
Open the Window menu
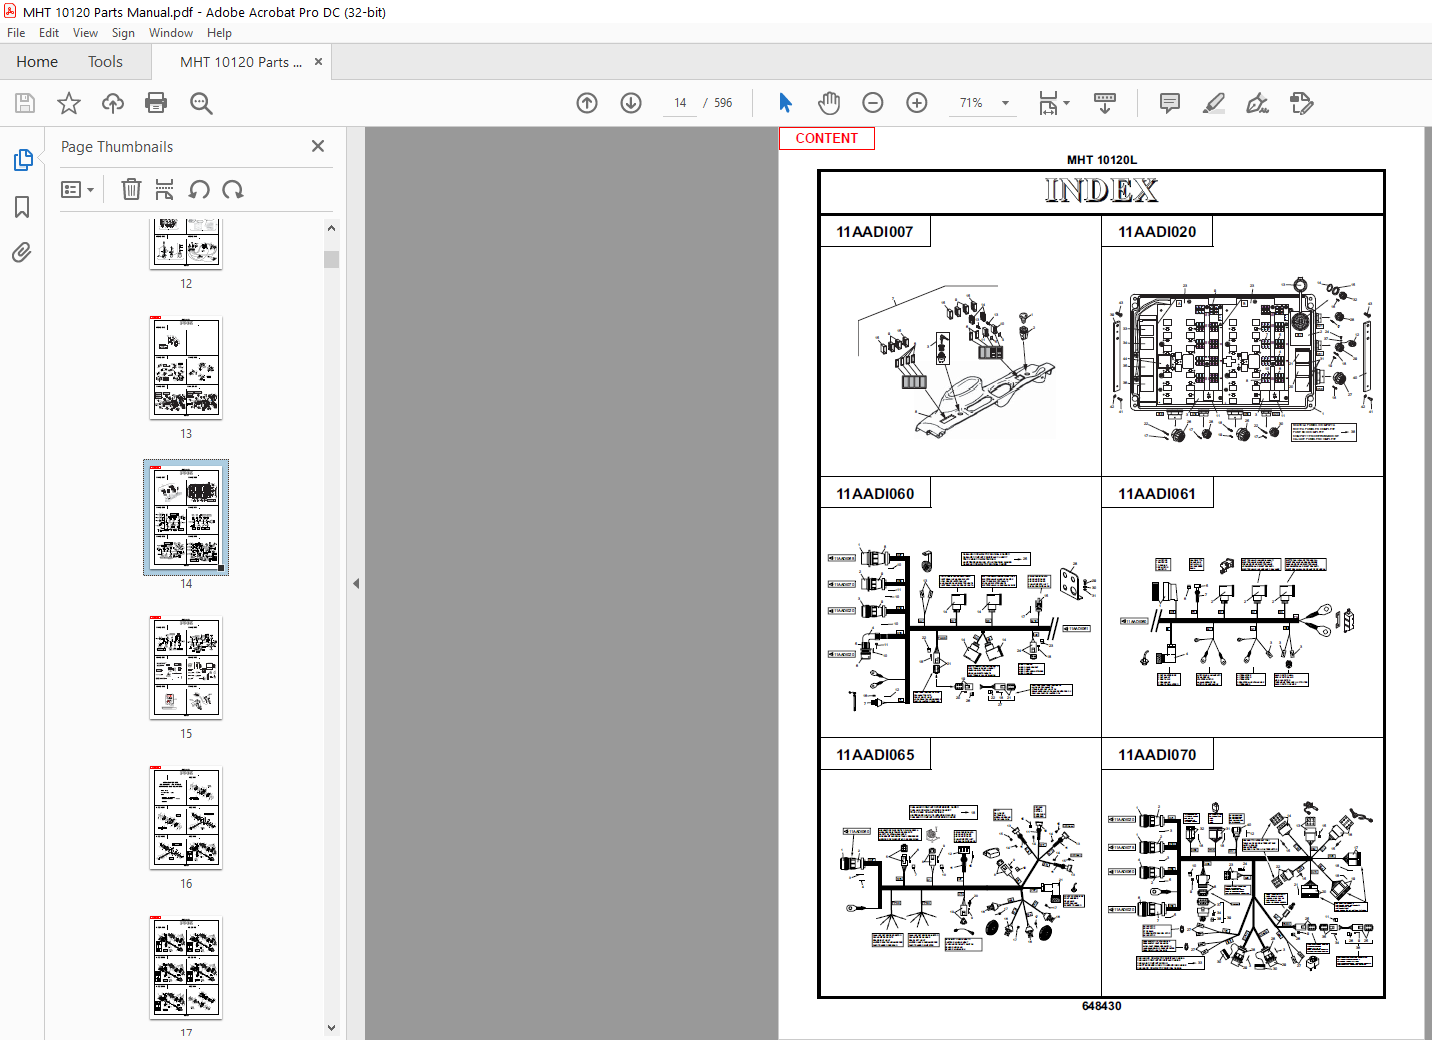coord(171,33)
